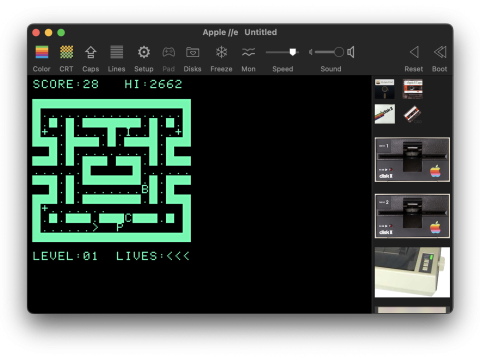480x360 pixels.
Task: Toggle scan Lines icon
Action: [x=116, y=52]
